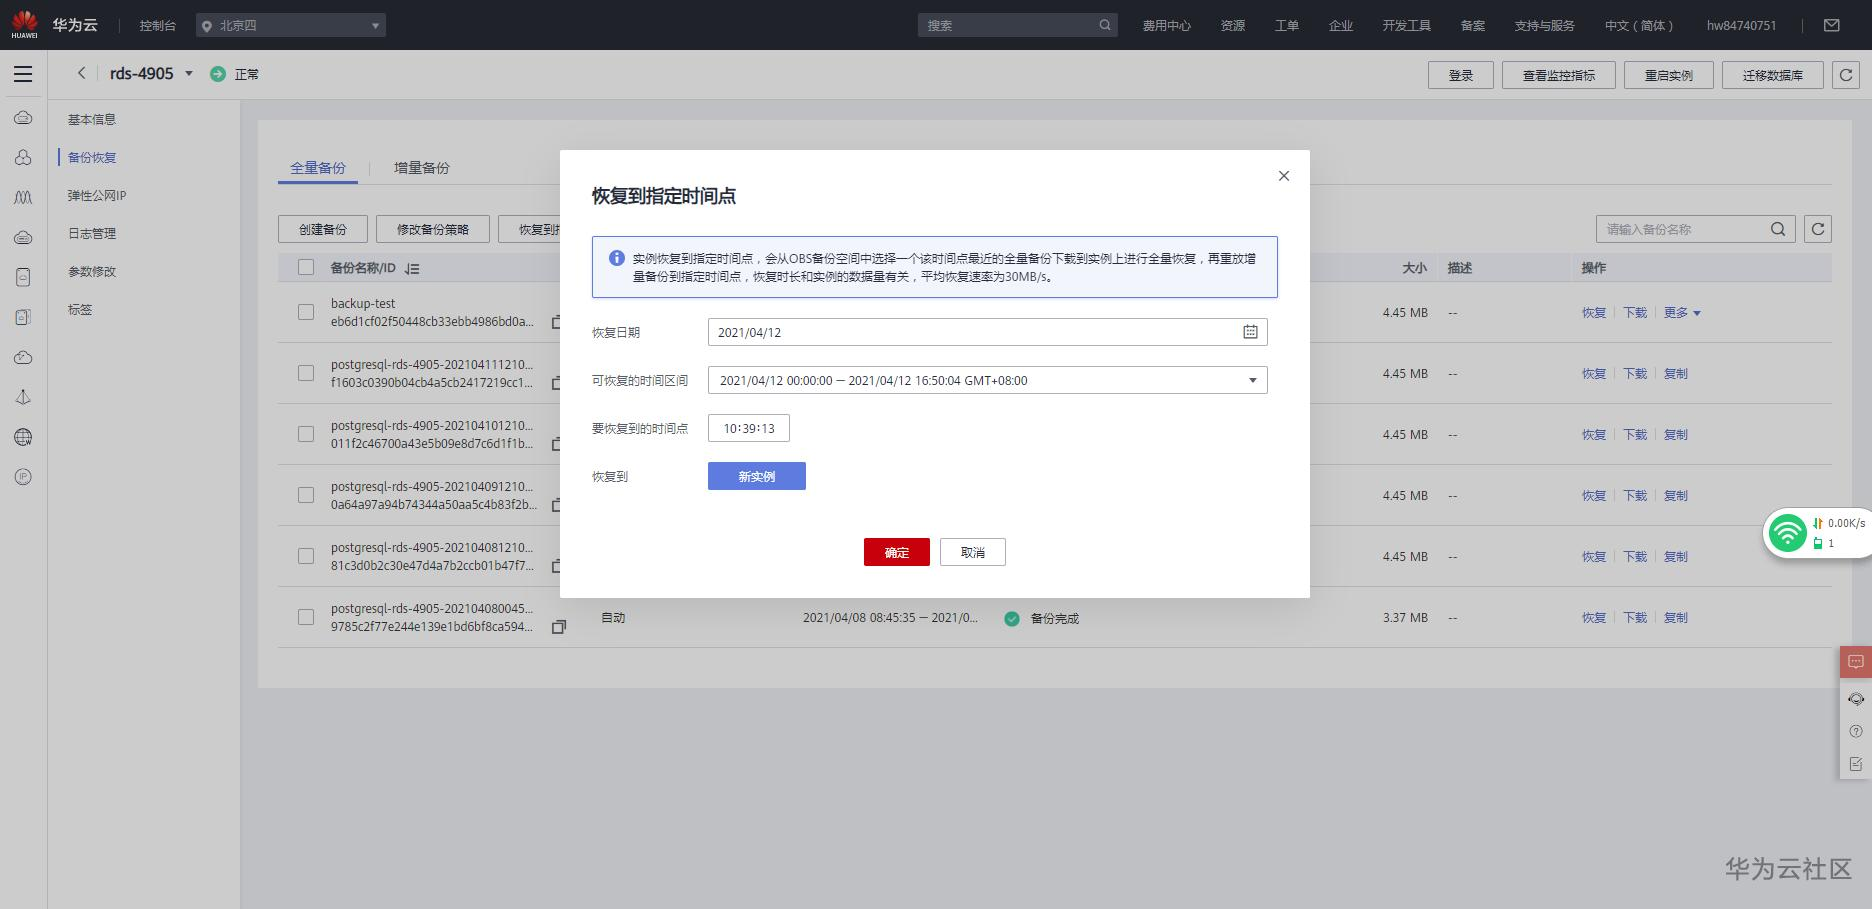Viewport: 1872px width, 909px height.
Task: Tick checkbox for postgresql-rds-4905-202104111210 backup
Action: tap(306, 373)
